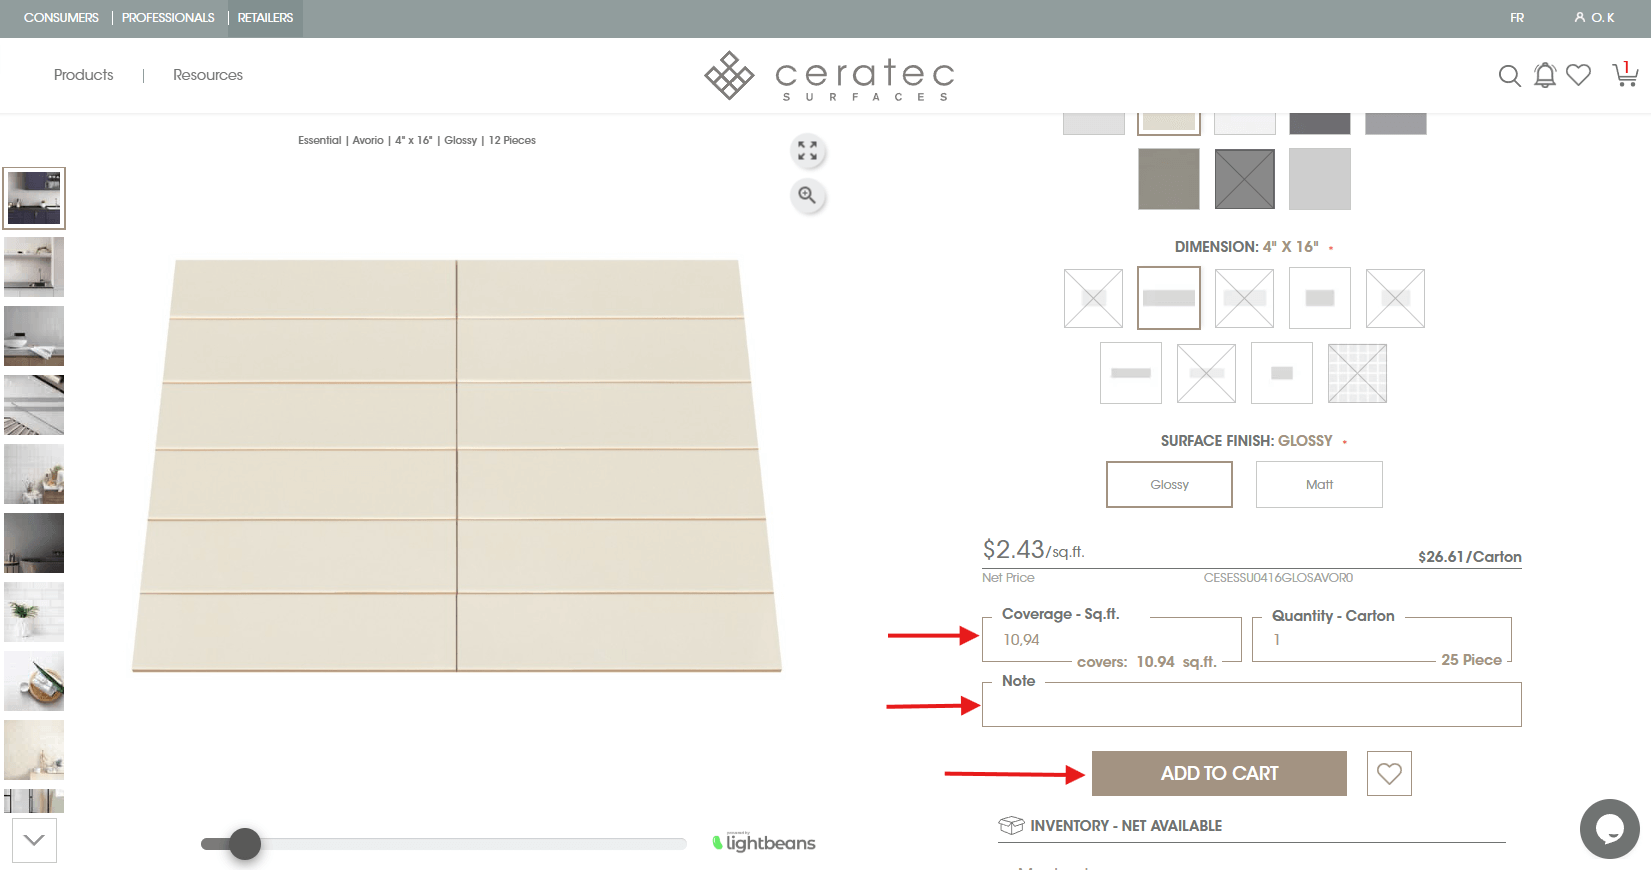Open the Products menu
Viewport: 1651px width, 870px height.
pos(84,75)
